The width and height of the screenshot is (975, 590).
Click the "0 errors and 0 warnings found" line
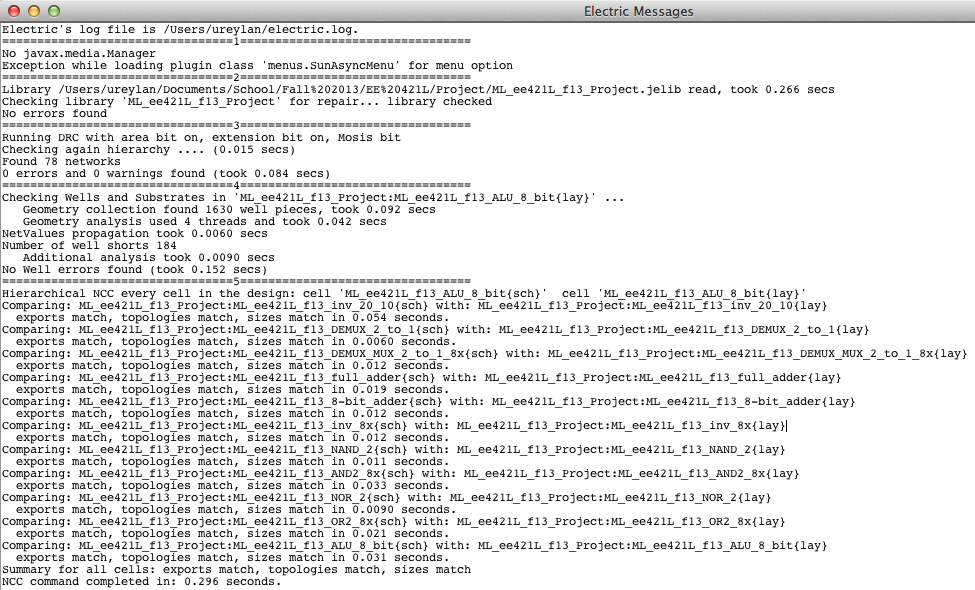[x=166, y=173]
